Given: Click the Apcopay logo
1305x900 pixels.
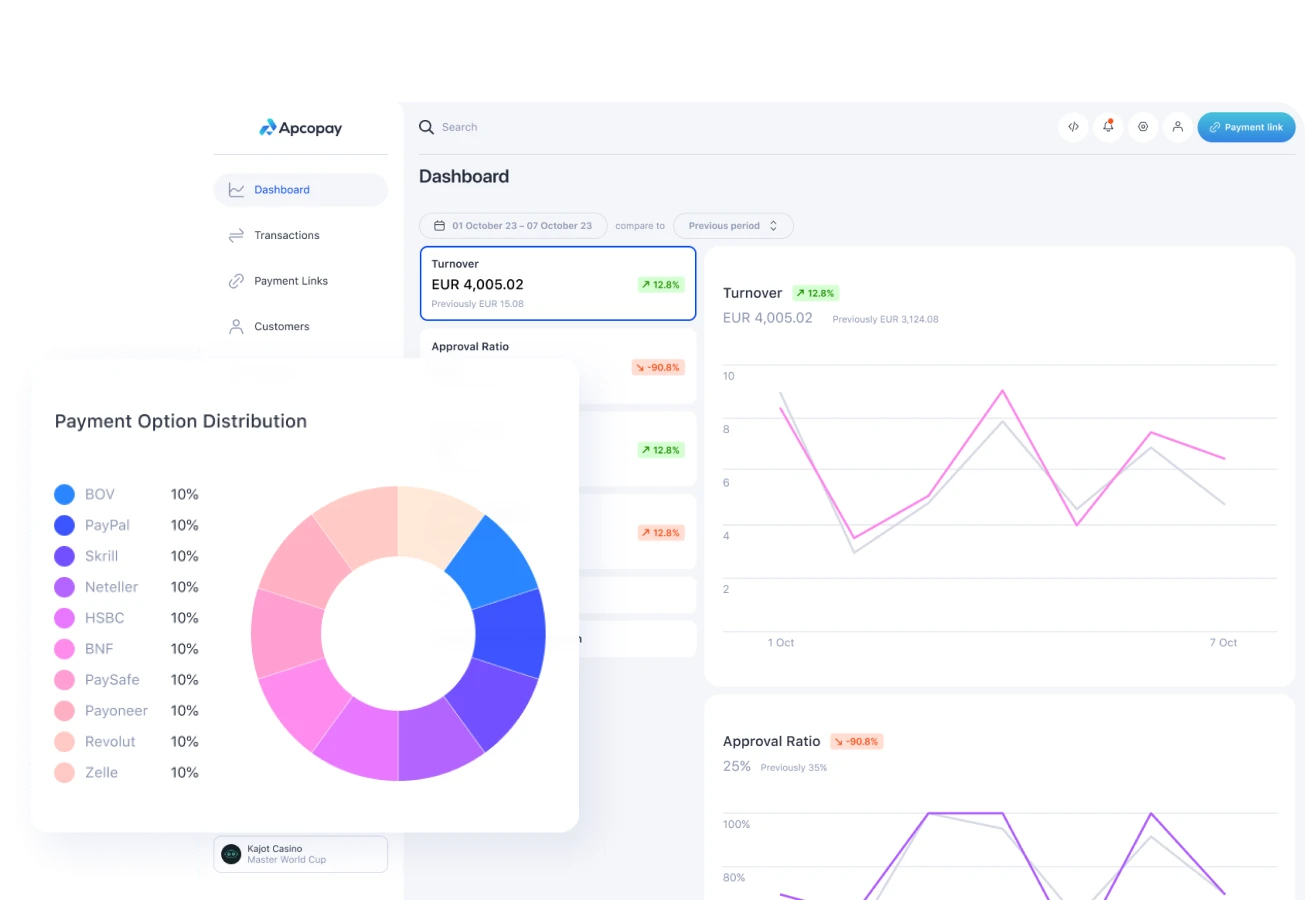Looking at the screenshot, I should coord(300,128).
